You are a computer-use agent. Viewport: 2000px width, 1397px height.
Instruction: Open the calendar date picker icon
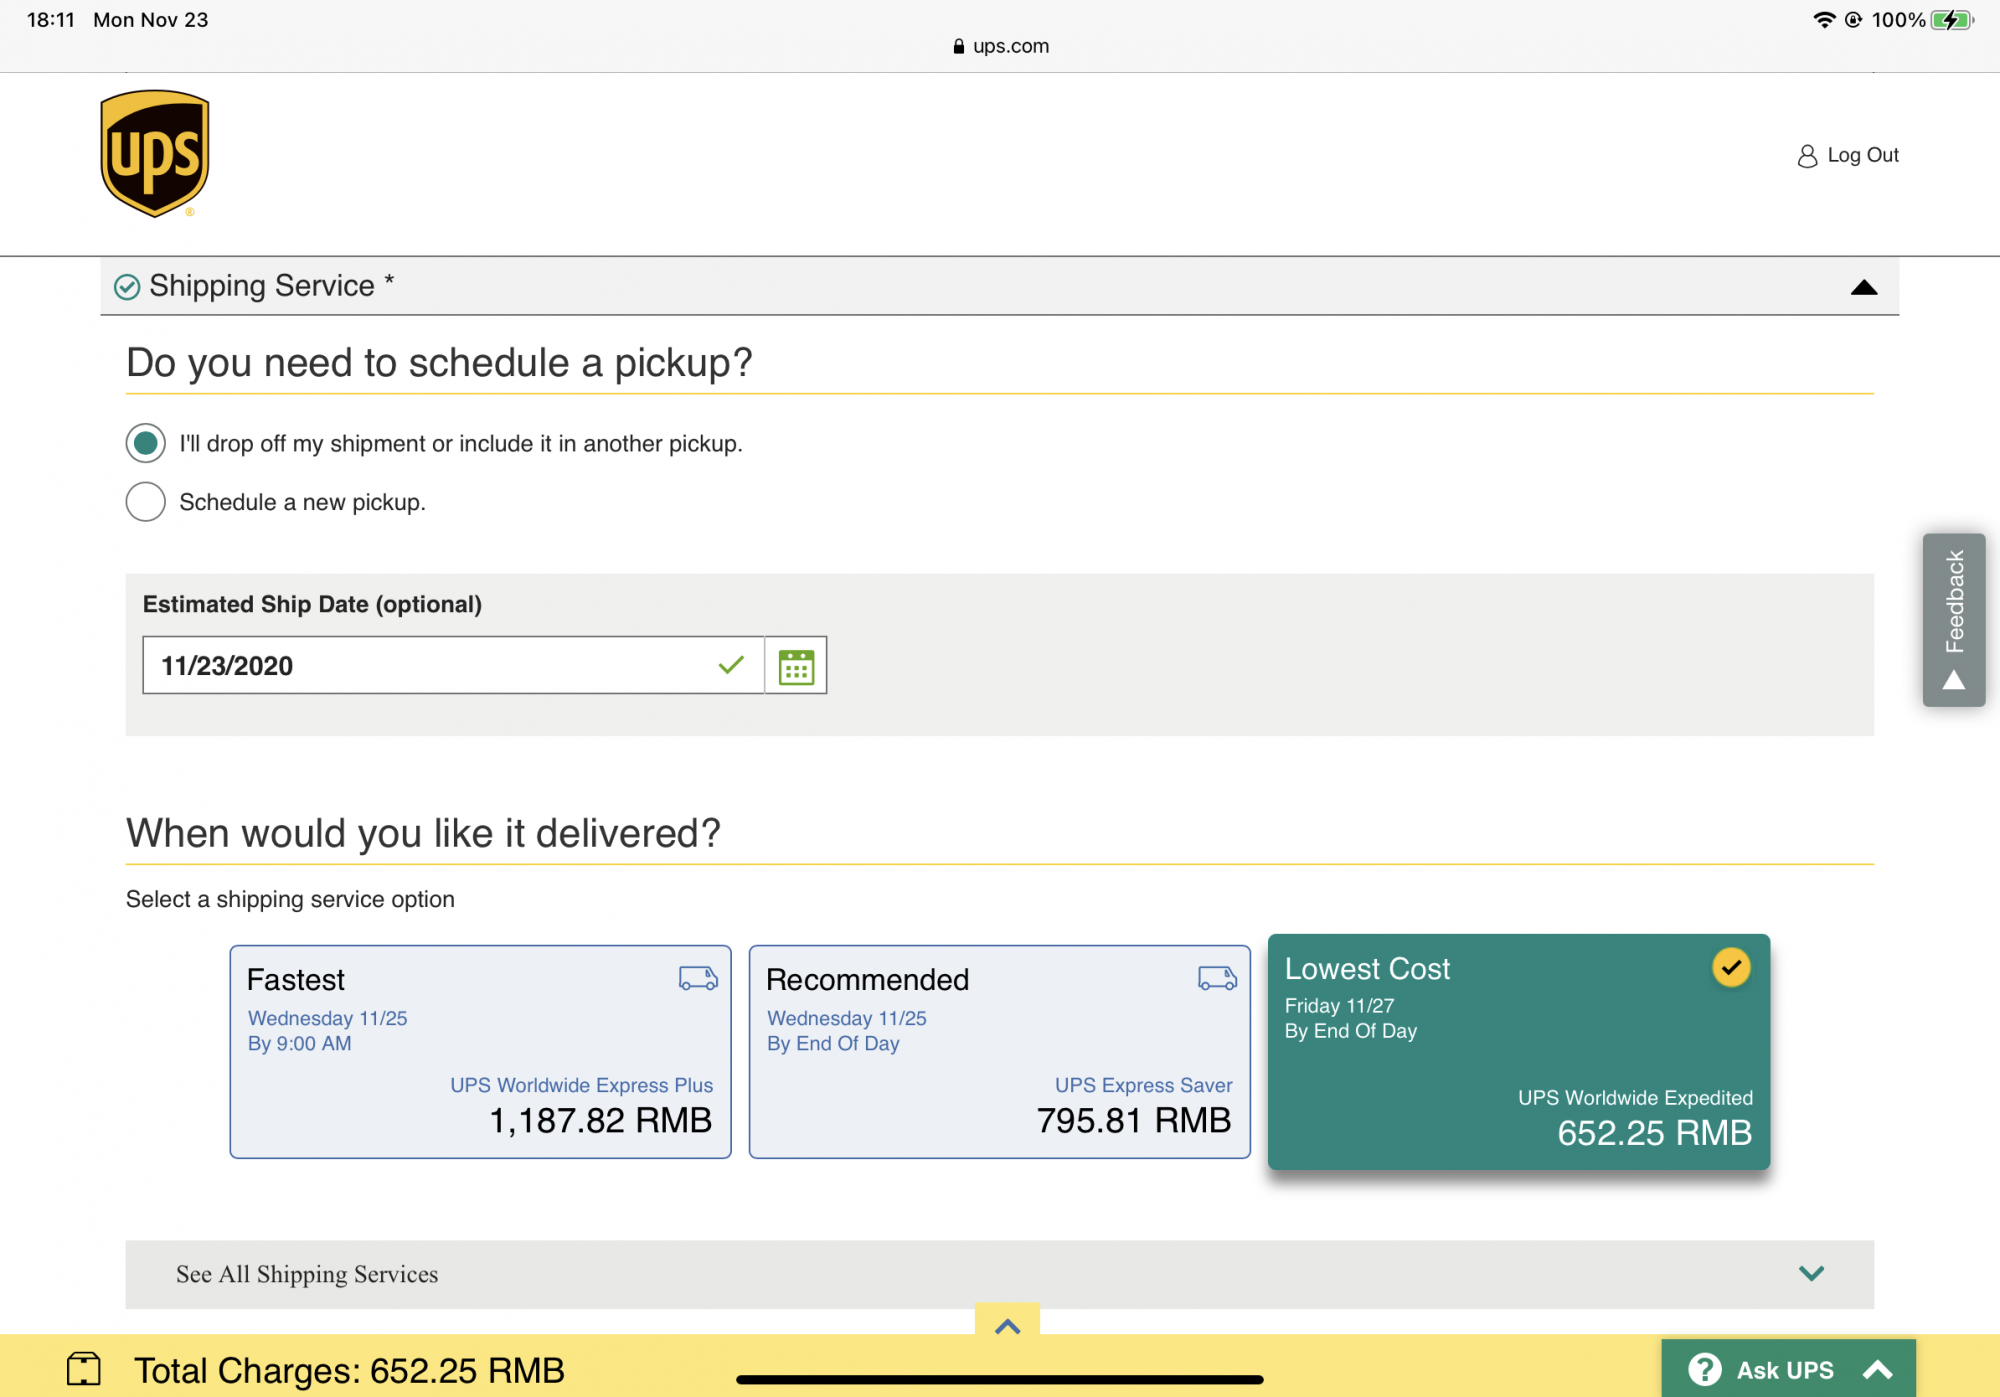click(796, 665)
